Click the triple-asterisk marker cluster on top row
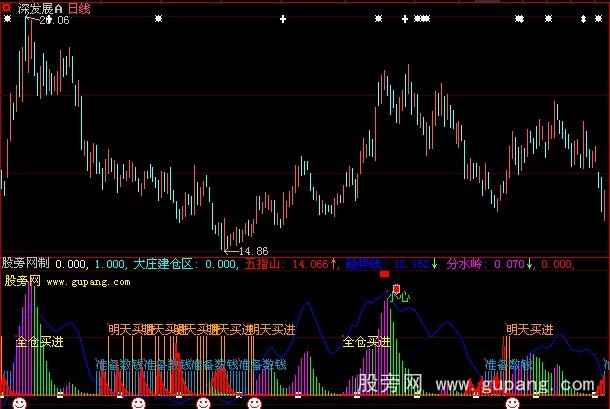Screen dimensions: 610x409 422,19
